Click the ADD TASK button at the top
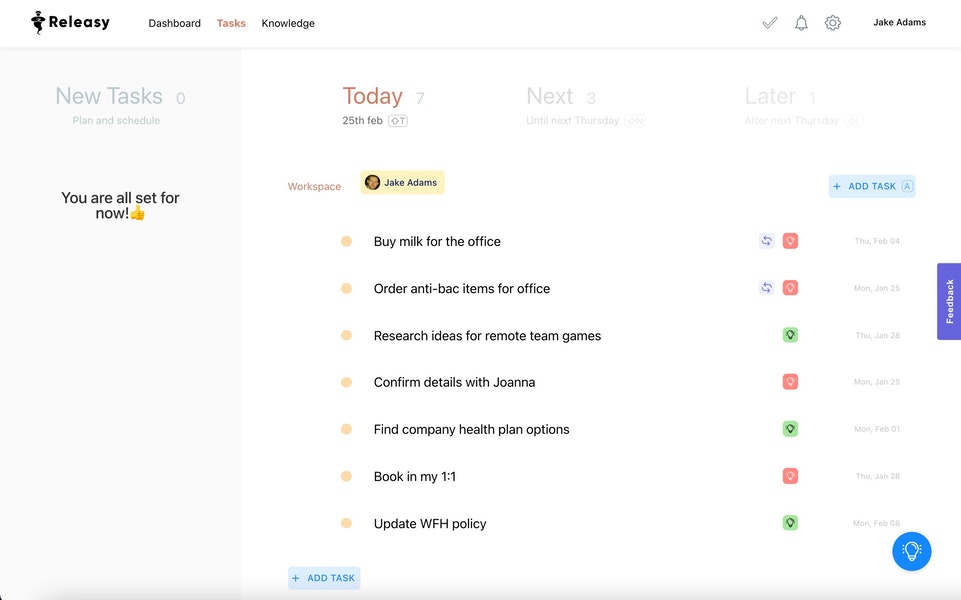The image size is (961, 600). [x=871, y=186]
